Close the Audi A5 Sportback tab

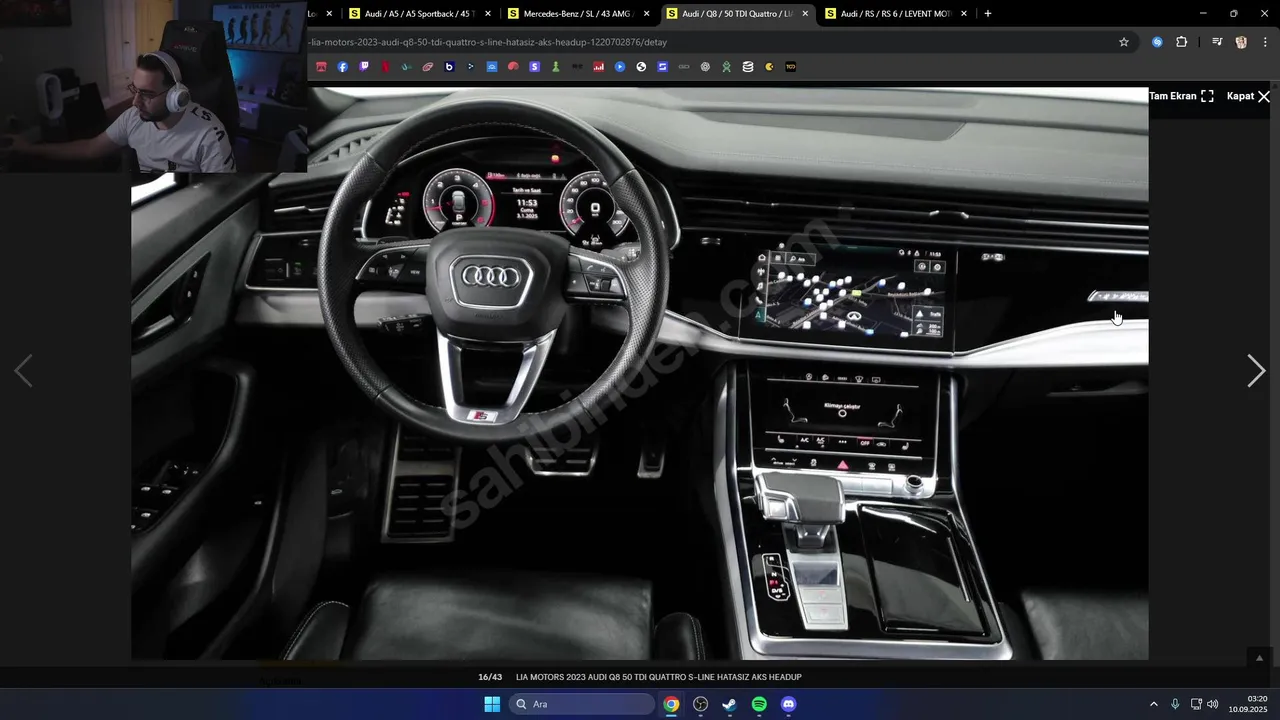pos(488,14)
